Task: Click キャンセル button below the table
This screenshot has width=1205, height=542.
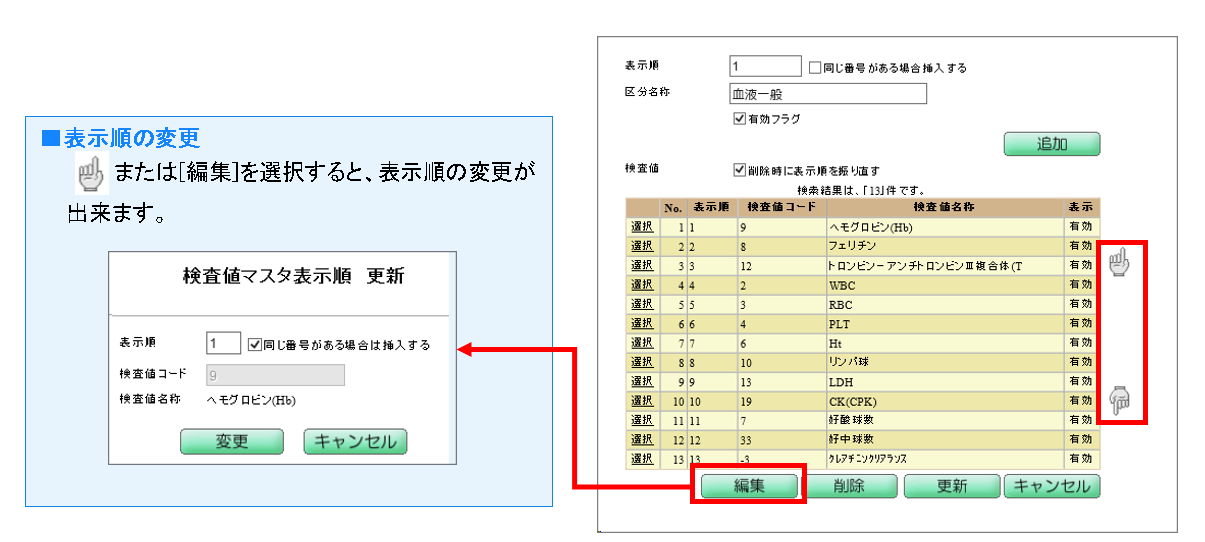Action: click(1052, 486)
